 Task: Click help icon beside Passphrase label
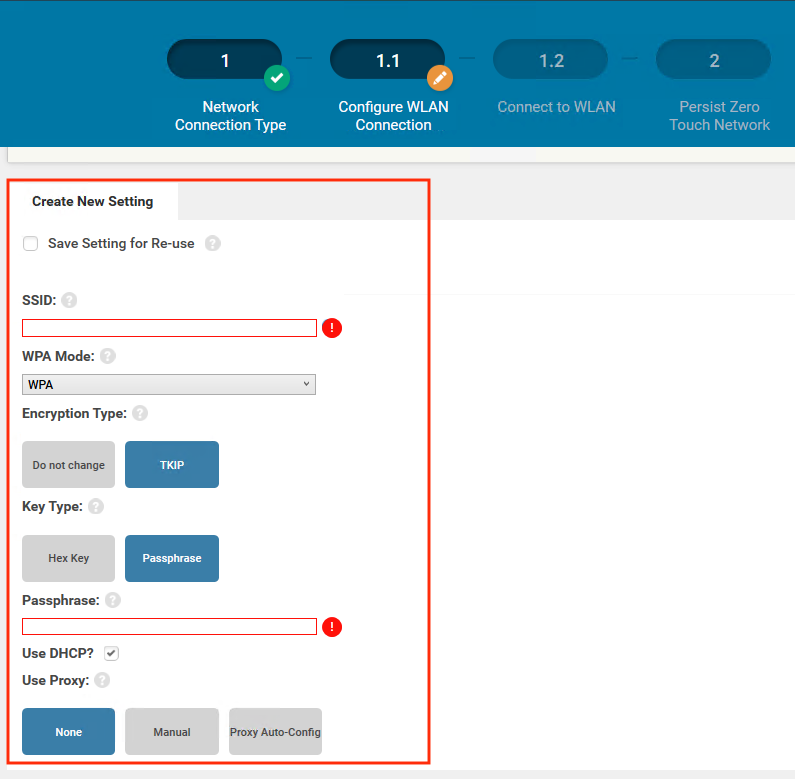113,600
